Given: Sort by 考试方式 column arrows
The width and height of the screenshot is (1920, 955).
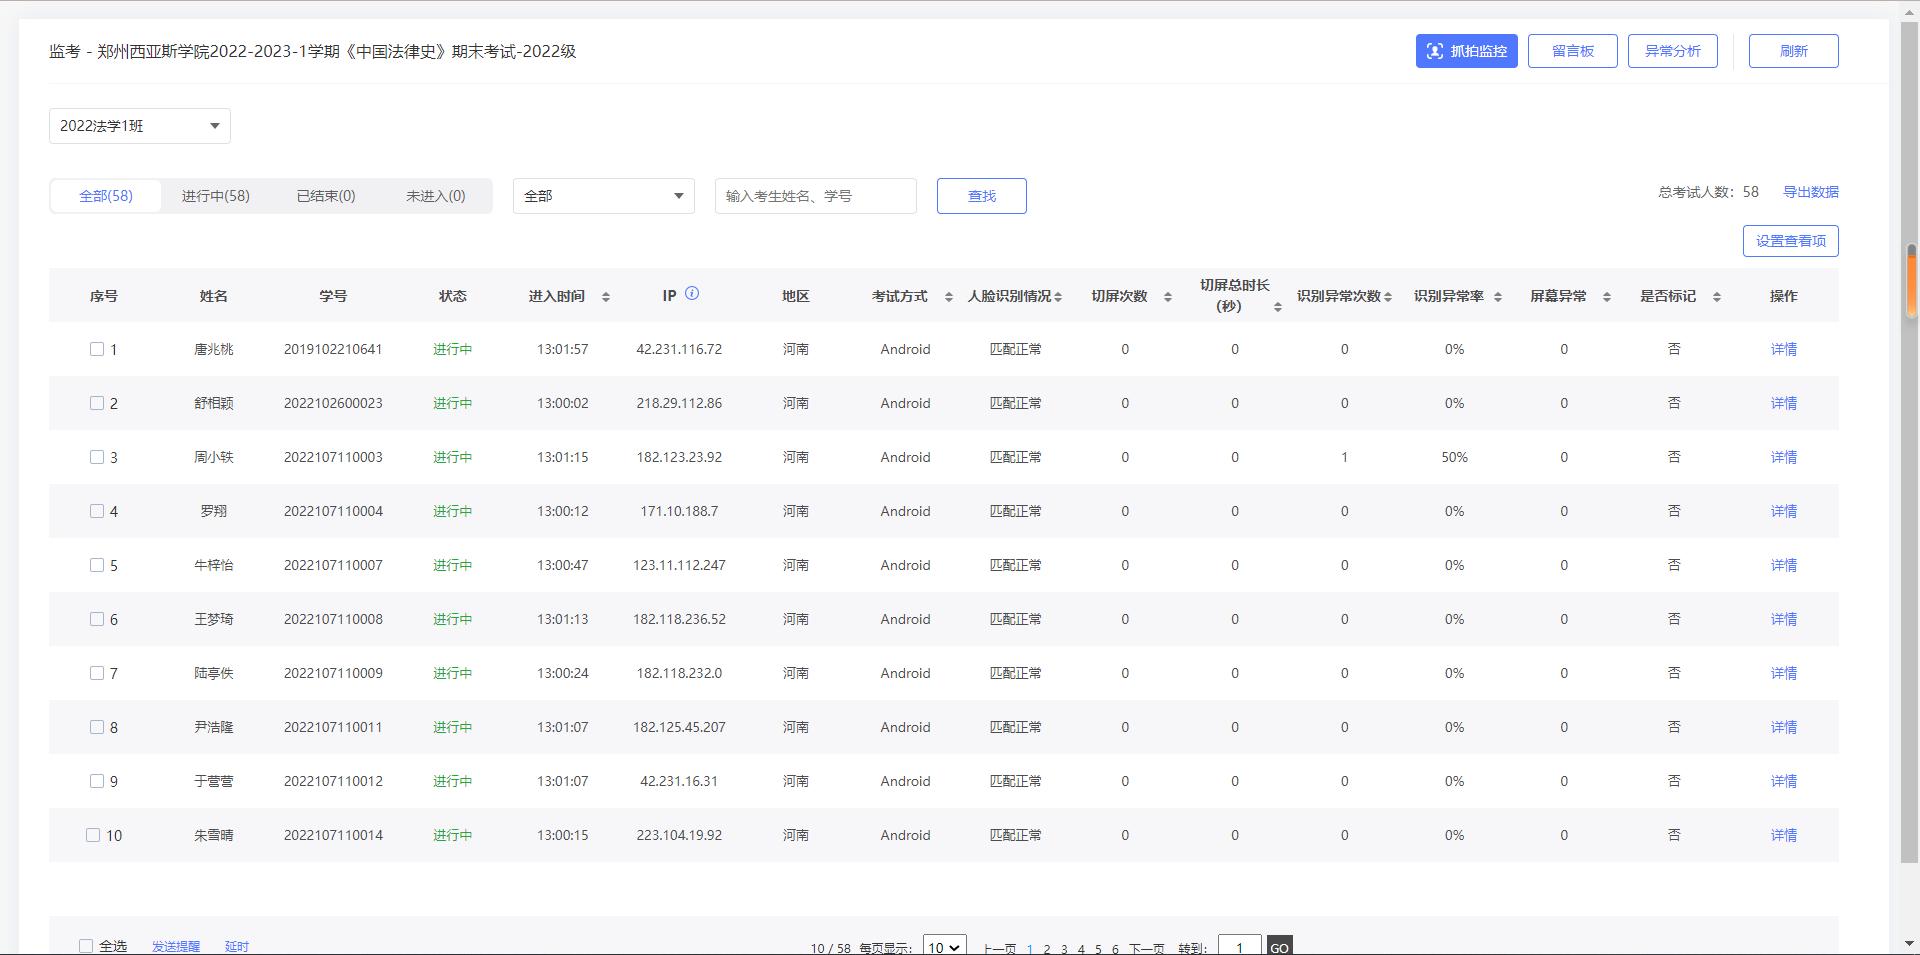Looking at the screenshot, I should tap(948, 297).
